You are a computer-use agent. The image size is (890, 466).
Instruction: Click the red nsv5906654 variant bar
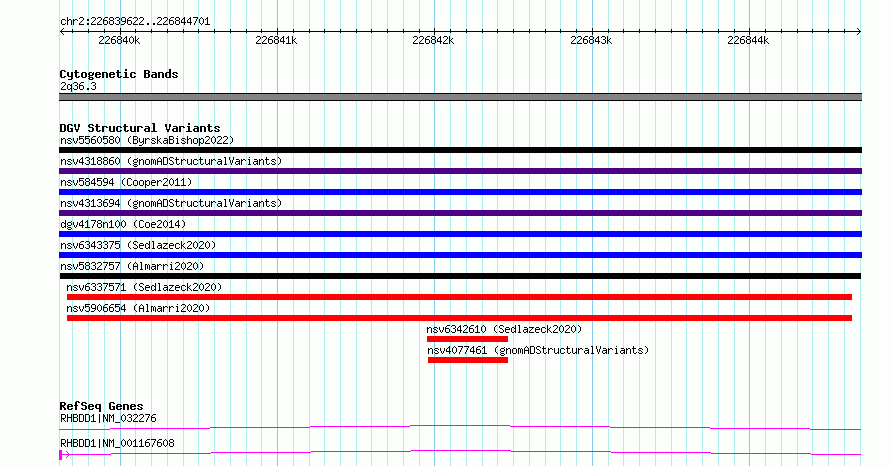(459, 318)
